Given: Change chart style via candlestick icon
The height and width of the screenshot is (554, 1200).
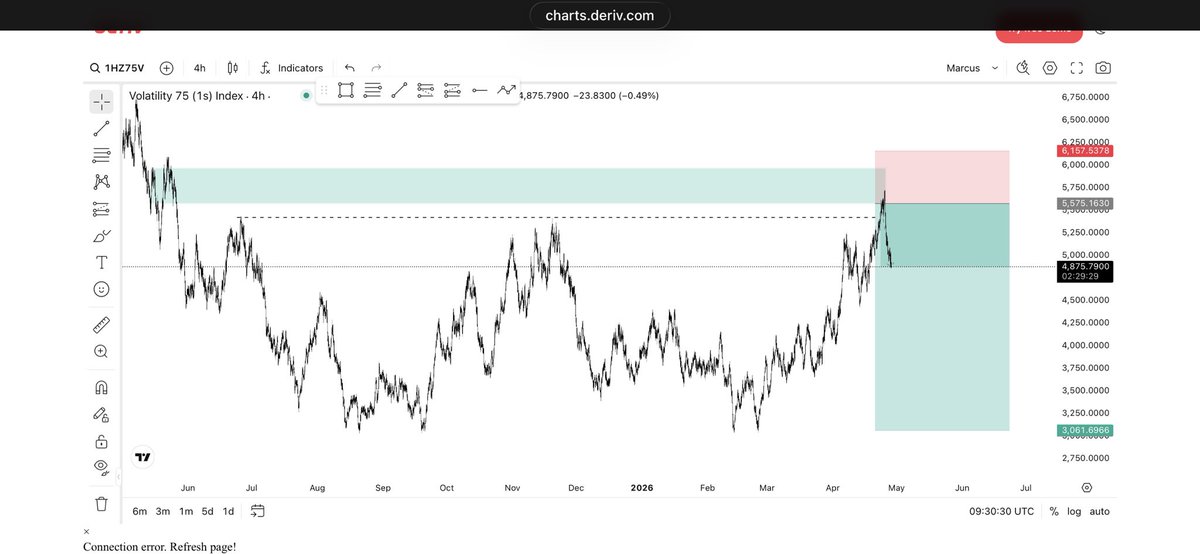Looking at the screenshot, I should pos(232,68).
